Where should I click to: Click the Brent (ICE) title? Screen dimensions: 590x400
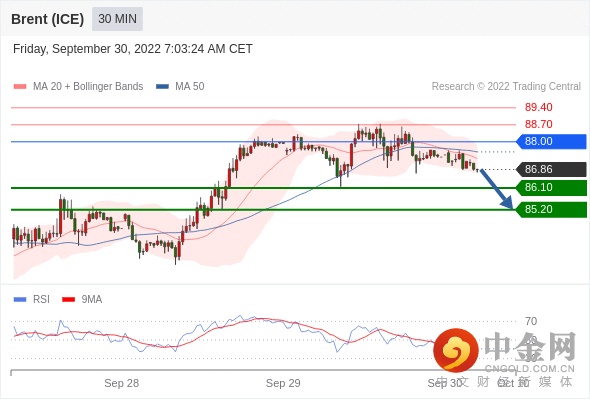click(x=48, y=19)
